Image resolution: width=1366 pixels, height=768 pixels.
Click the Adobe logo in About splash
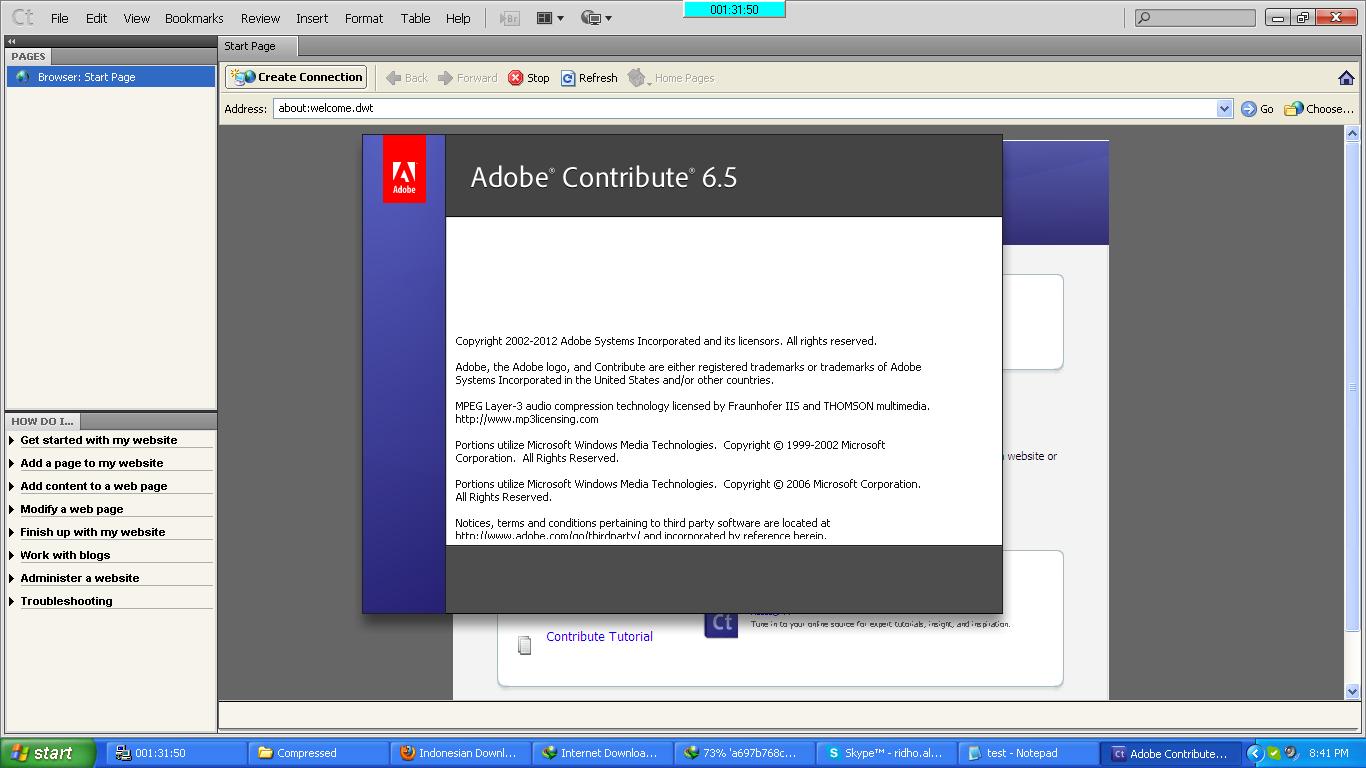tap(404, 169)
